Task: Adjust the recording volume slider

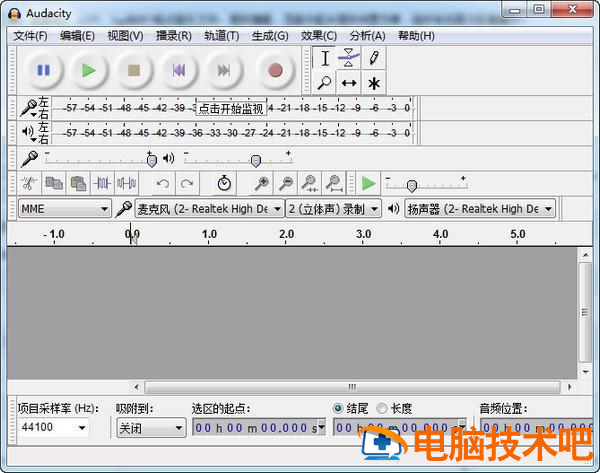Action: click(x=152, y=160)
